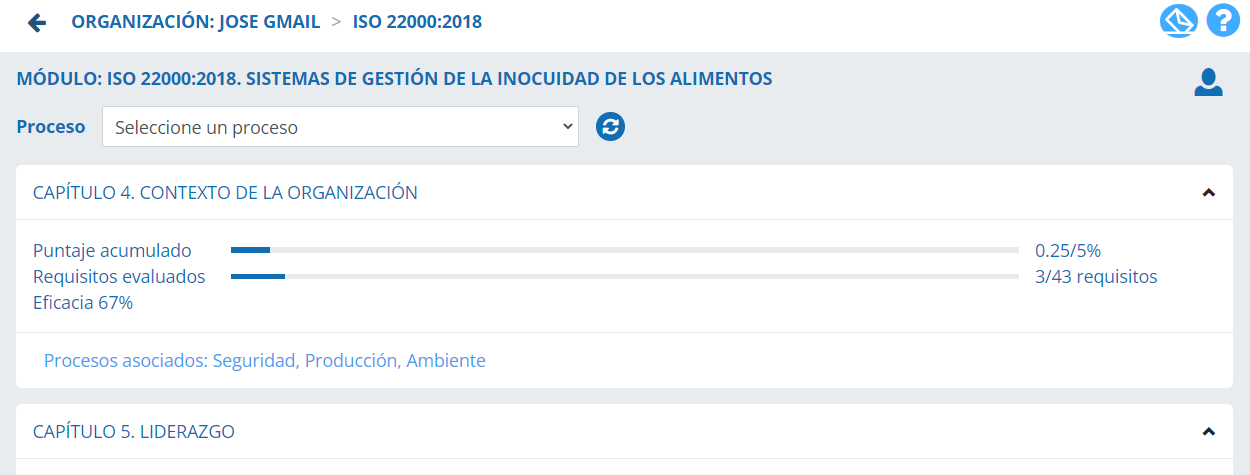Click the refresh icon beside Proceso

point(610,127)
